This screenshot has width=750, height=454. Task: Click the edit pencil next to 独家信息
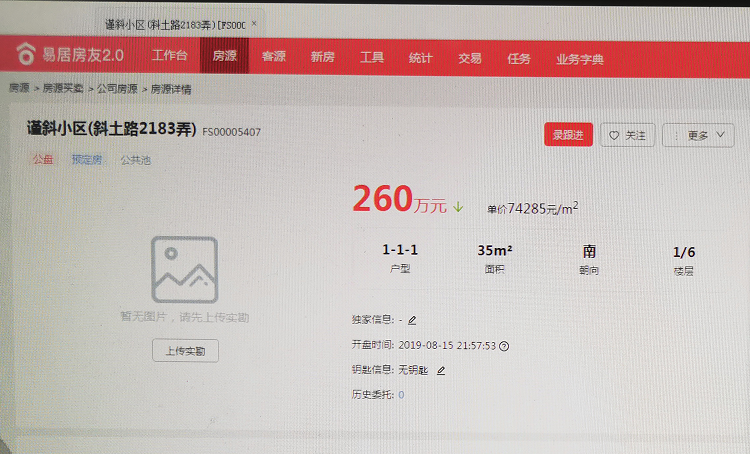coord(412,321)
